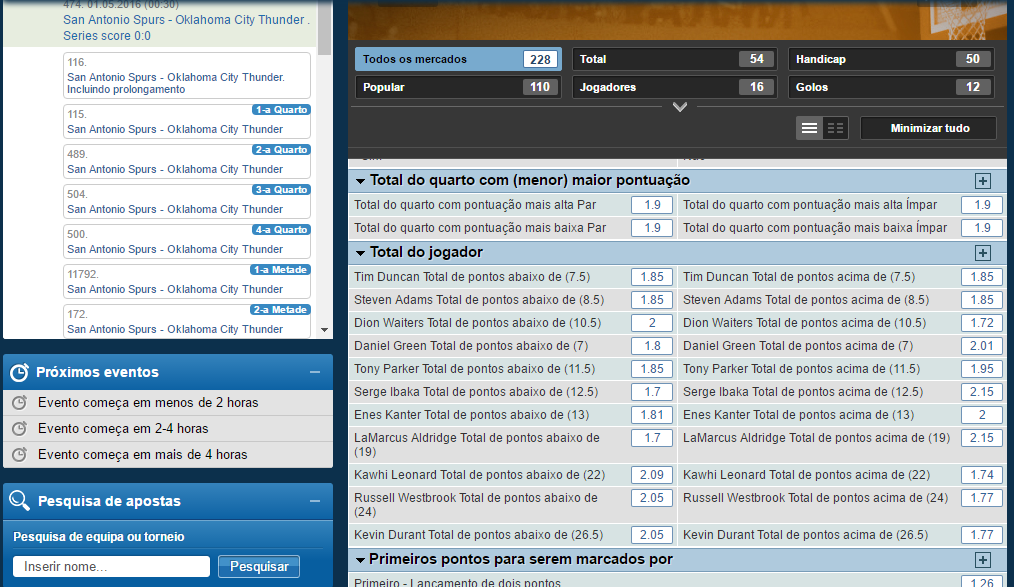Select Dion Waiters acima de 10.5 odds 1.72
The image size is (1014, 587).
coord(982,323)
